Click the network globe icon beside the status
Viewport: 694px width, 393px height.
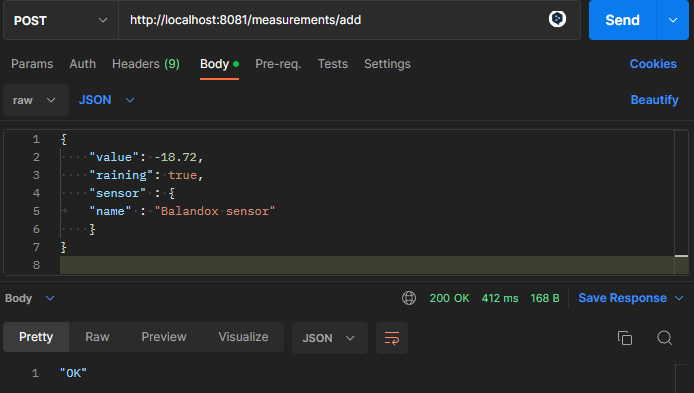point(409,298)
